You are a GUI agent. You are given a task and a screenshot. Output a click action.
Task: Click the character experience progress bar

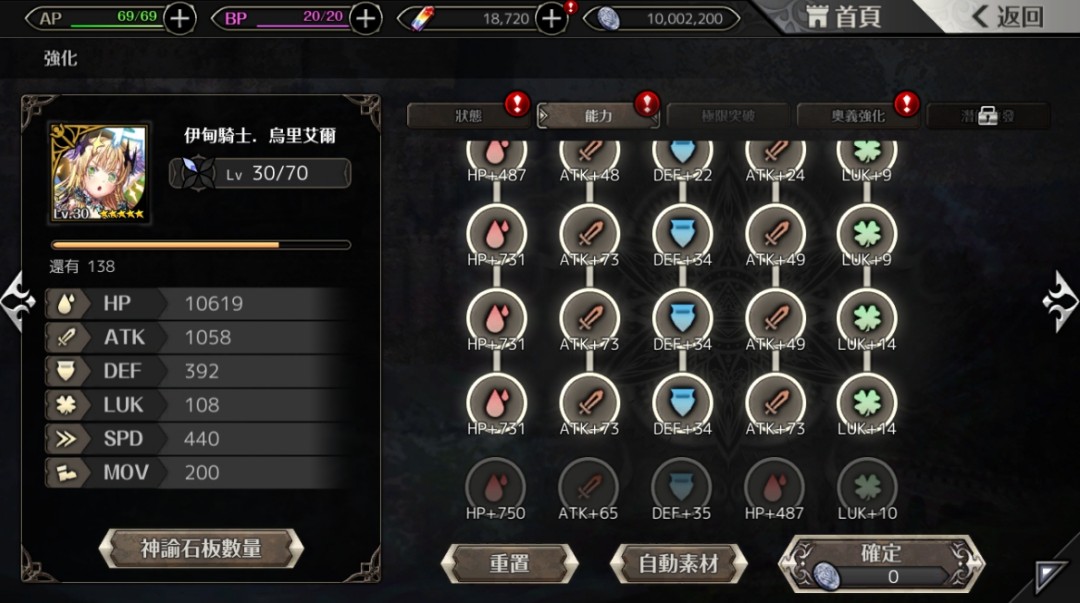pos(200,245)
